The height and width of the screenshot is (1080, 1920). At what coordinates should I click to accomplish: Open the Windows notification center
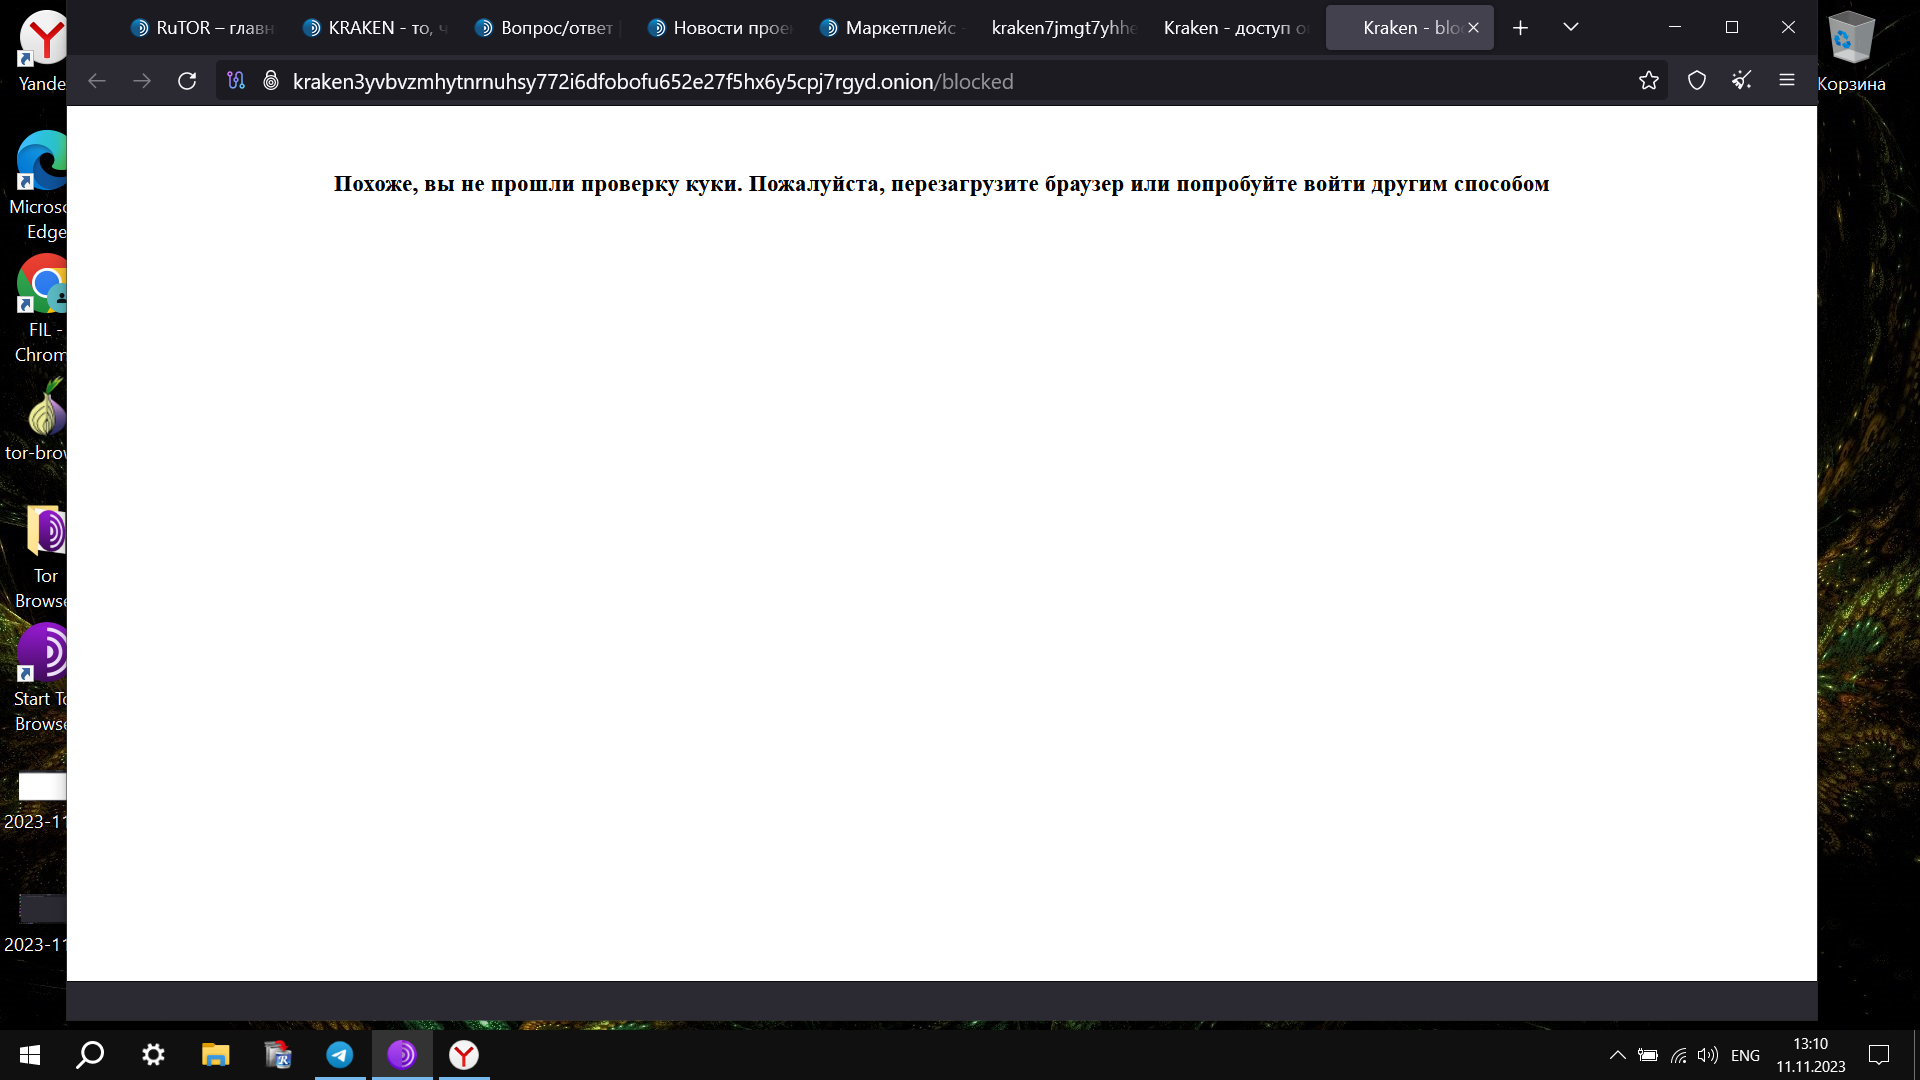pyautogui.click(x=1879, y=1055)
